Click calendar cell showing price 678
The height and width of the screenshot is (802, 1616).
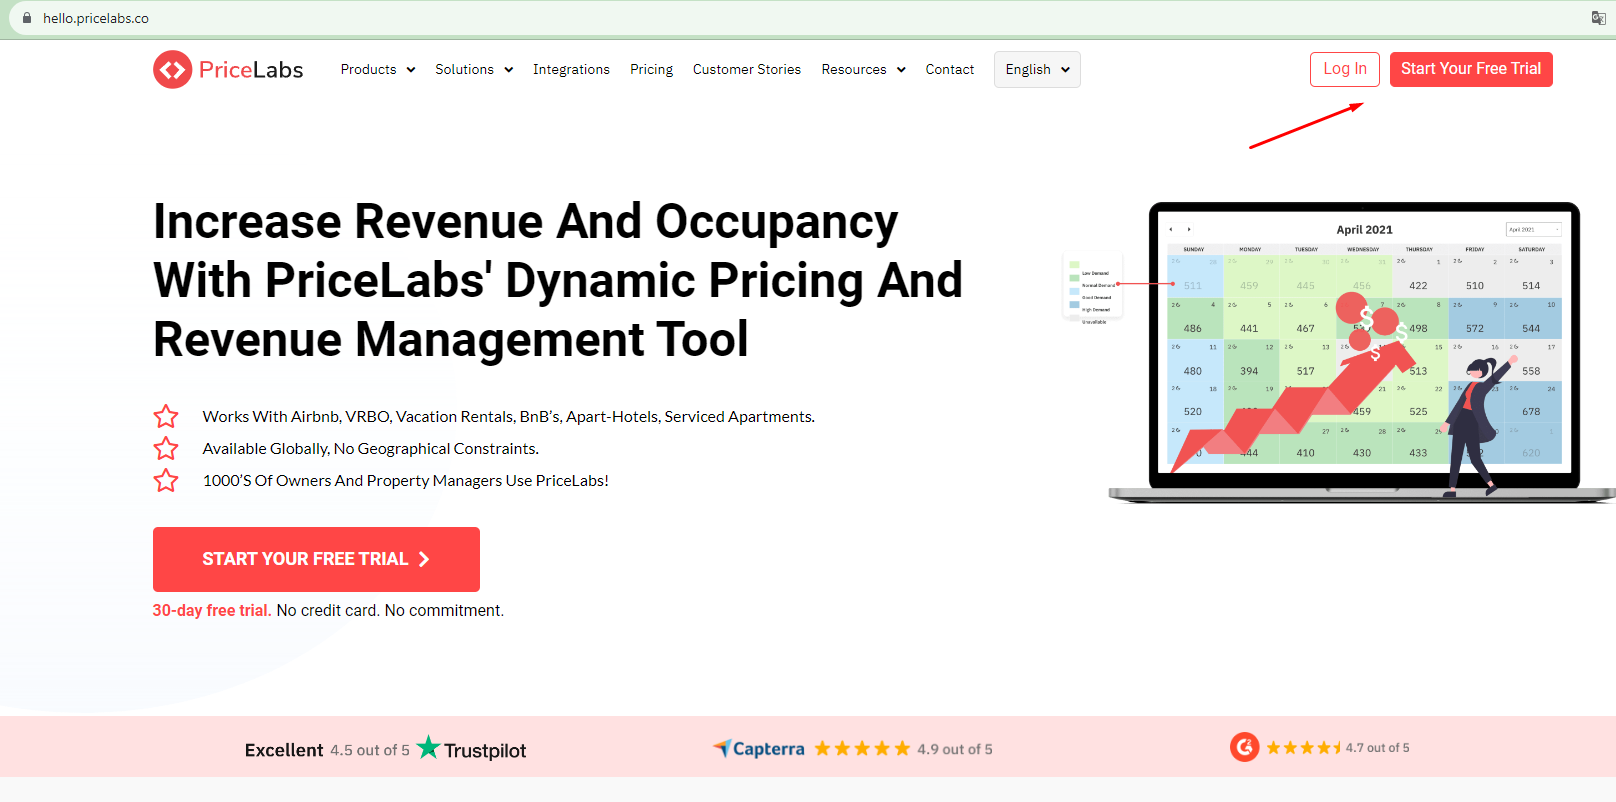tap(1532, 401)
